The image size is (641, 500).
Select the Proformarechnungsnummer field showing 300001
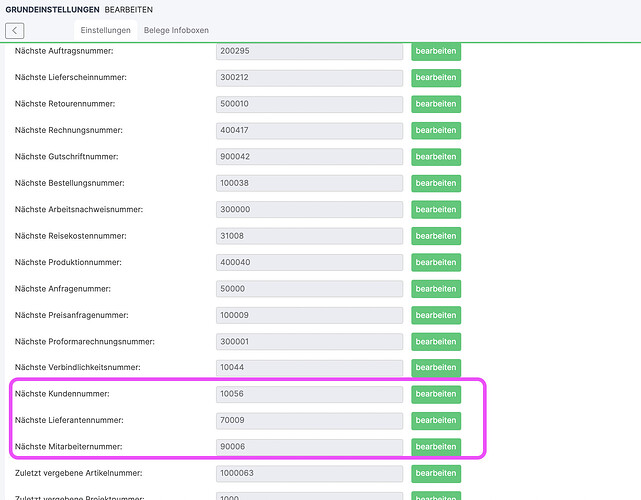coord(309,342)
